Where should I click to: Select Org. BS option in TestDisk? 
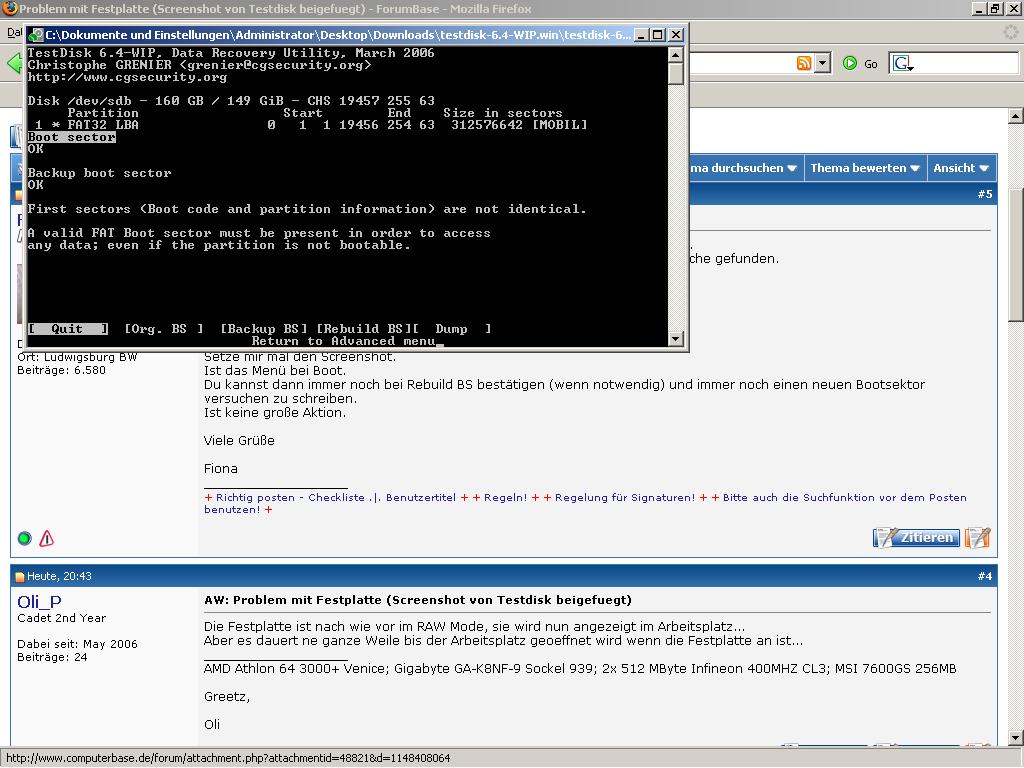click(164, 328)
